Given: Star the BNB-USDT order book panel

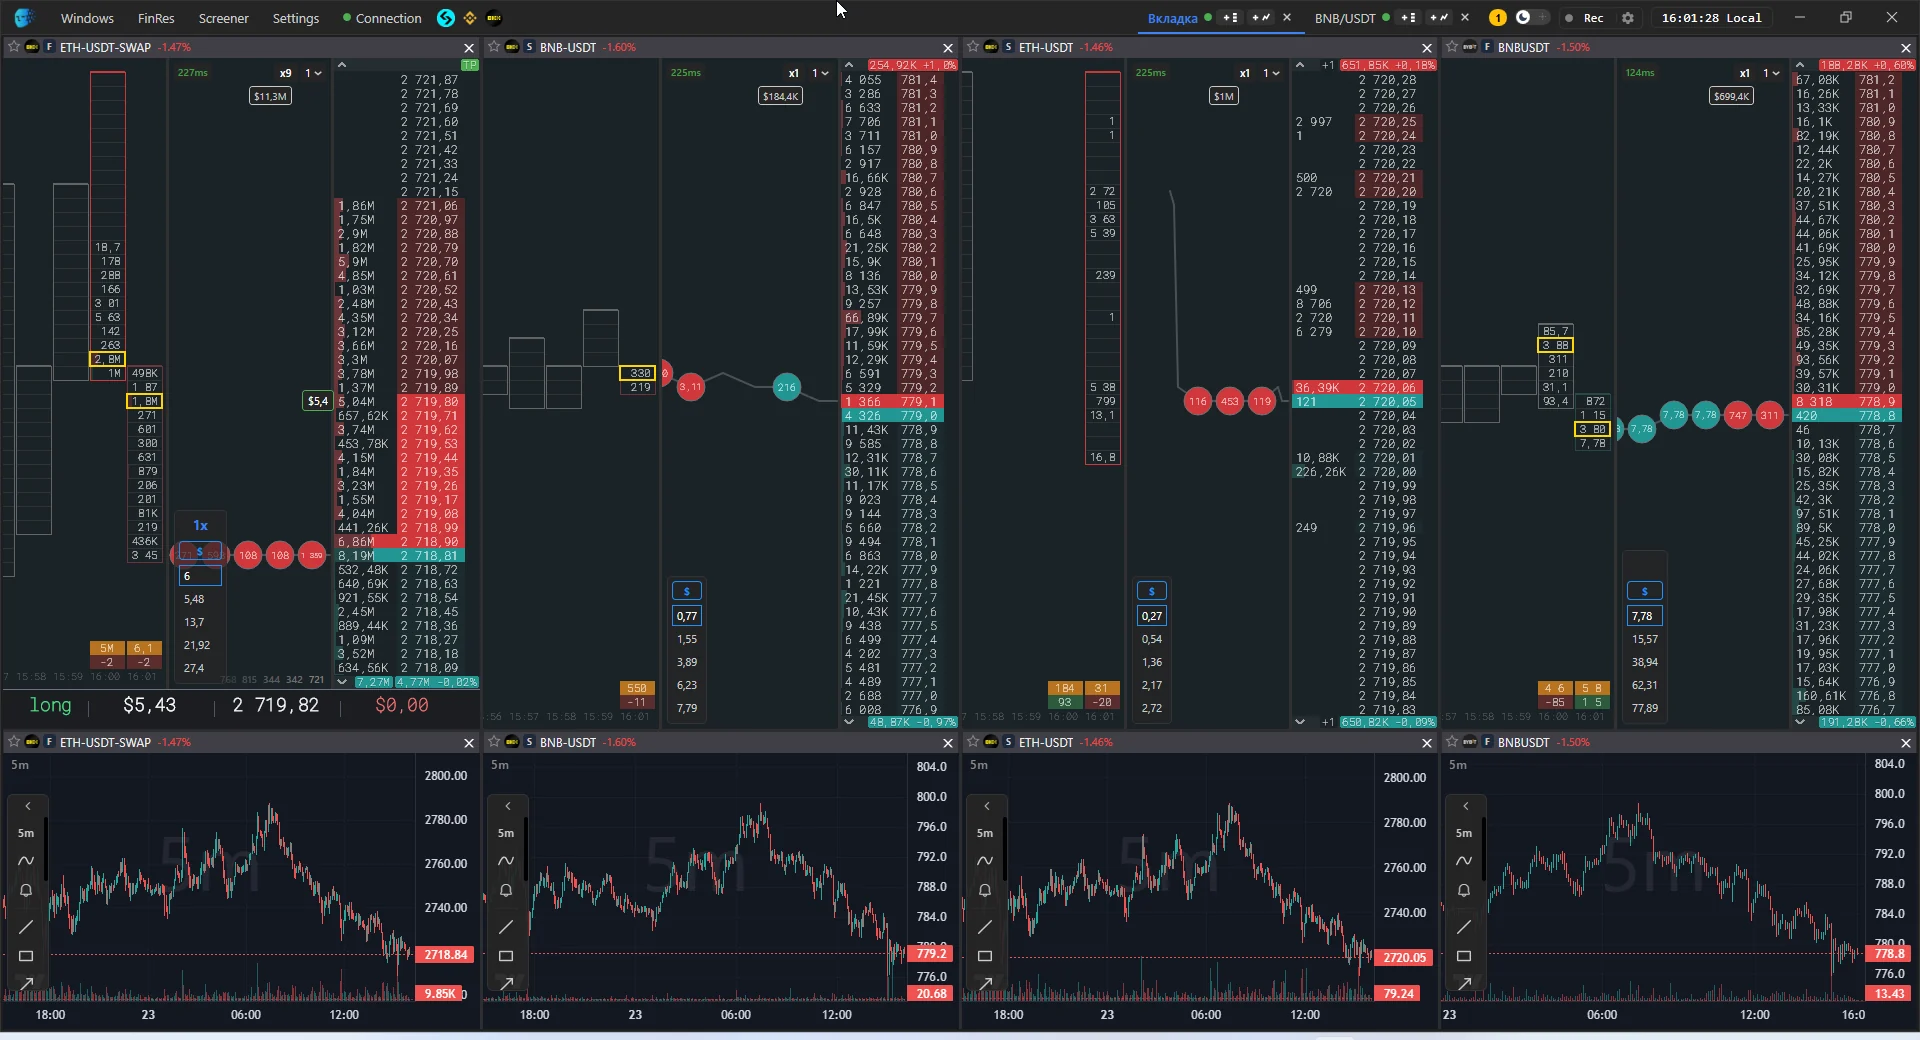Looking at the screenshot, I should (494, 47).
